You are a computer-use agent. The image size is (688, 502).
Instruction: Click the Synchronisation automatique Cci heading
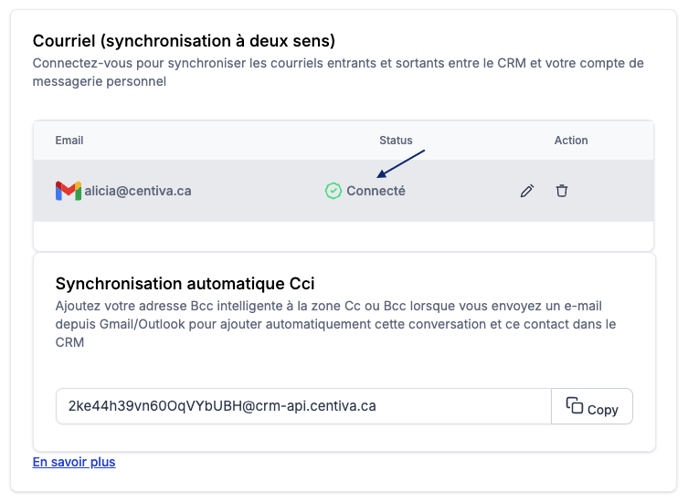[185, 283]
